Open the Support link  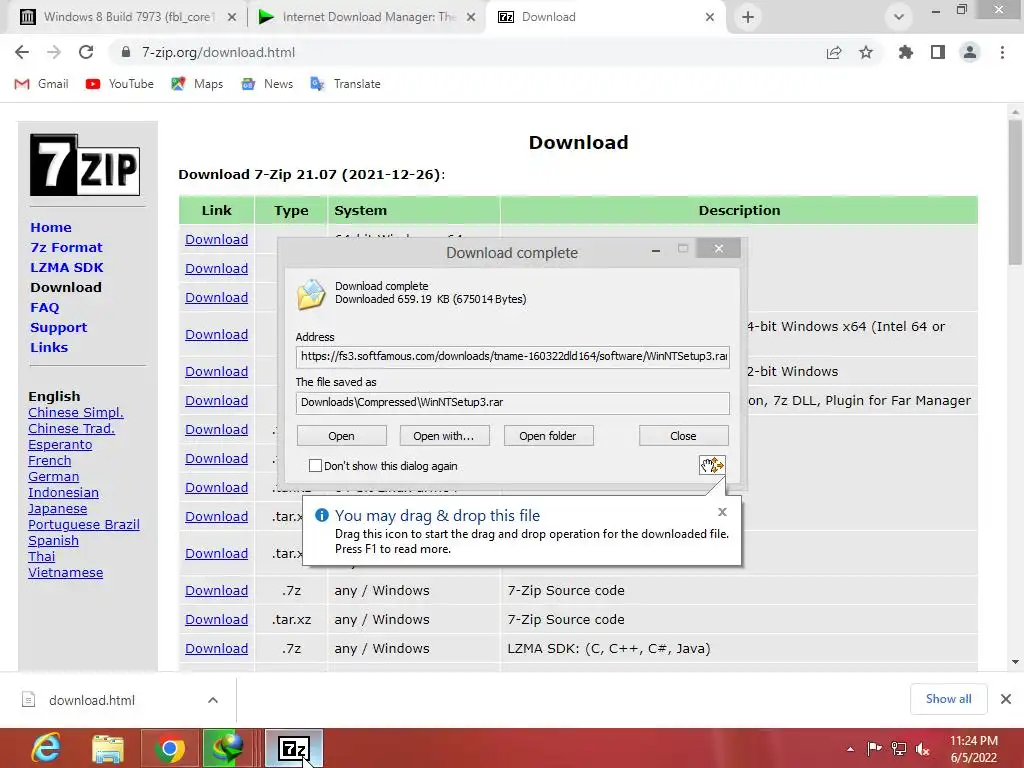(58, 327)
